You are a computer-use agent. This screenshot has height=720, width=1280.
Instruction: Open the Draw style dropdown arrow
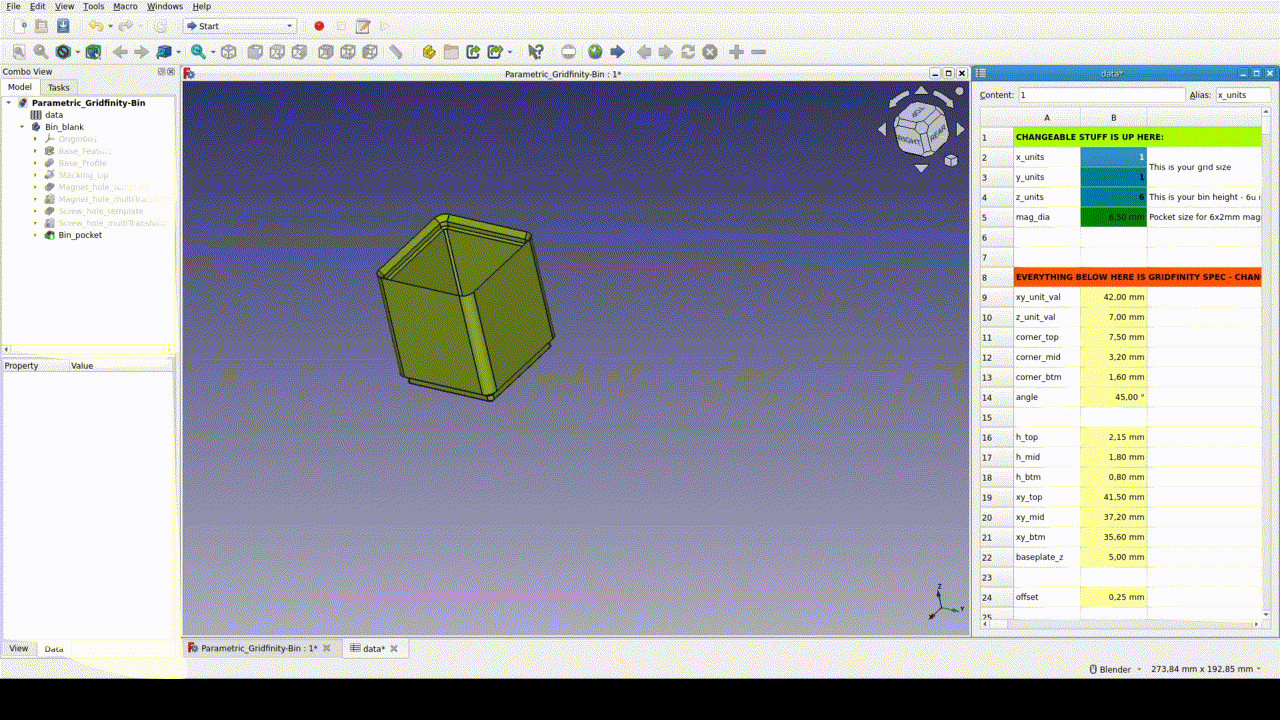click(x=76, y=52)
